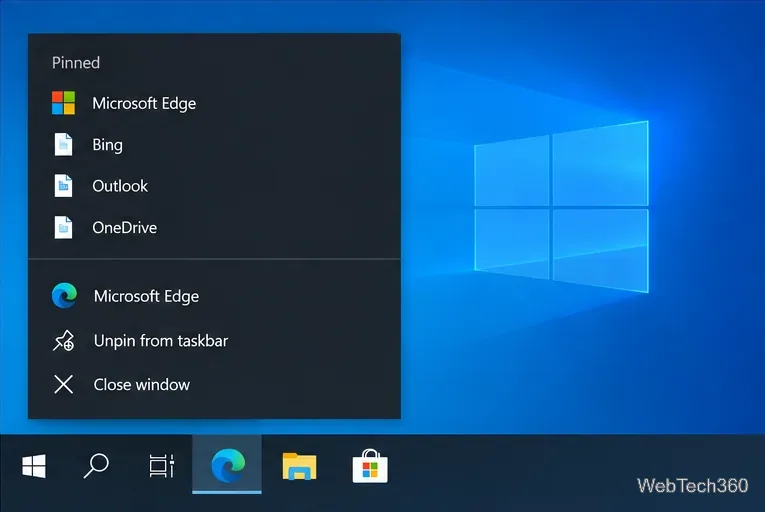Choose the pinned OneDrive entry
Viewport: 765px width, 512px height.
point(214,227)
